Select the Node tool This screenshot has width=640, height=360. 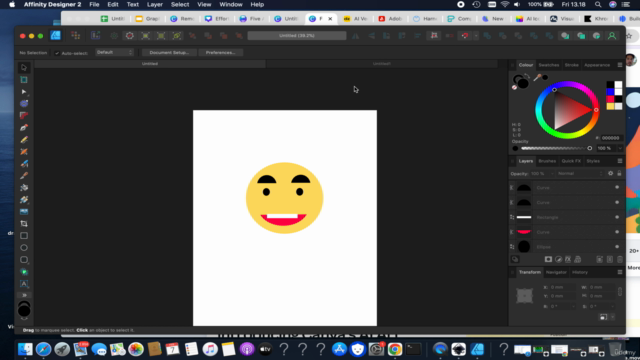(x=24, y=92)
